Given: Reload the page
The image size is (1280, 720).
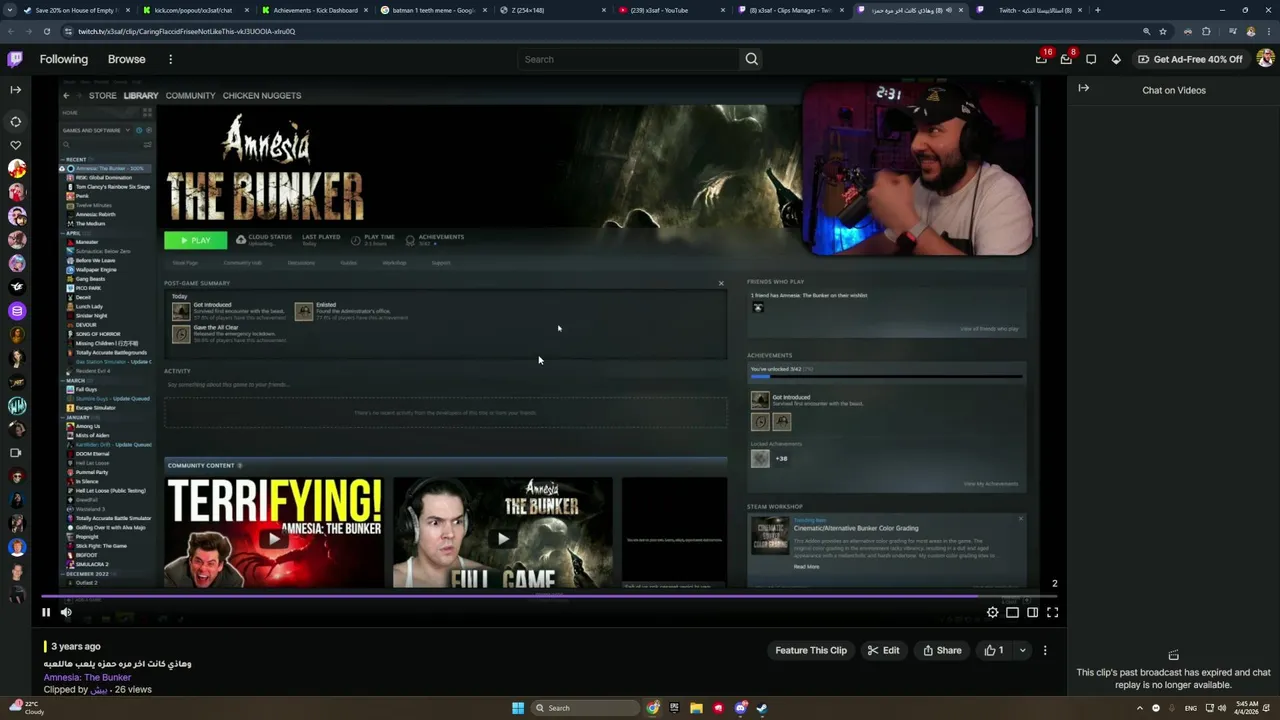Looking at the screenshot, I should coord(46,31).
